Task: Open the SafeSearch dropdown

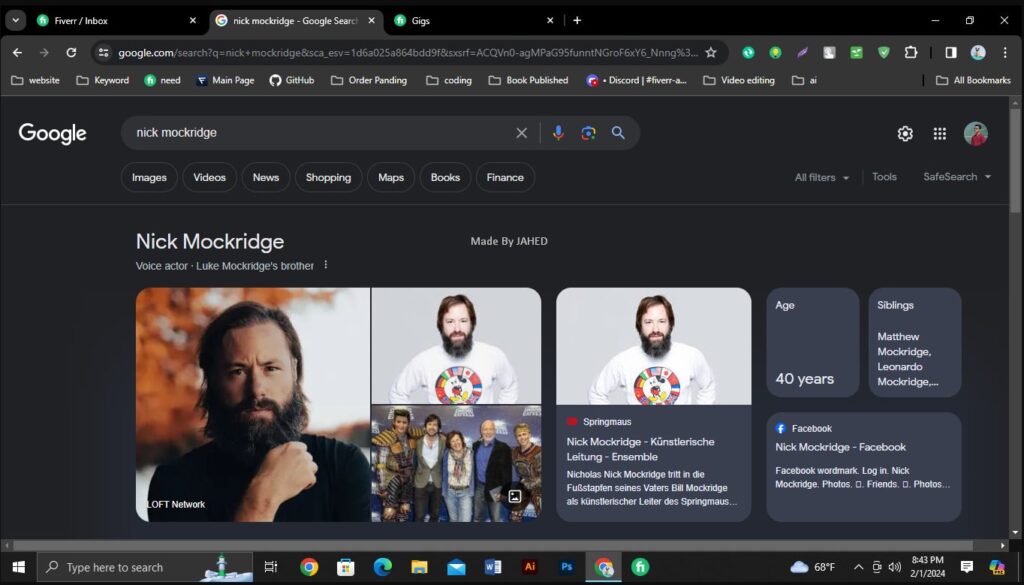Action: tap(957, 177)
